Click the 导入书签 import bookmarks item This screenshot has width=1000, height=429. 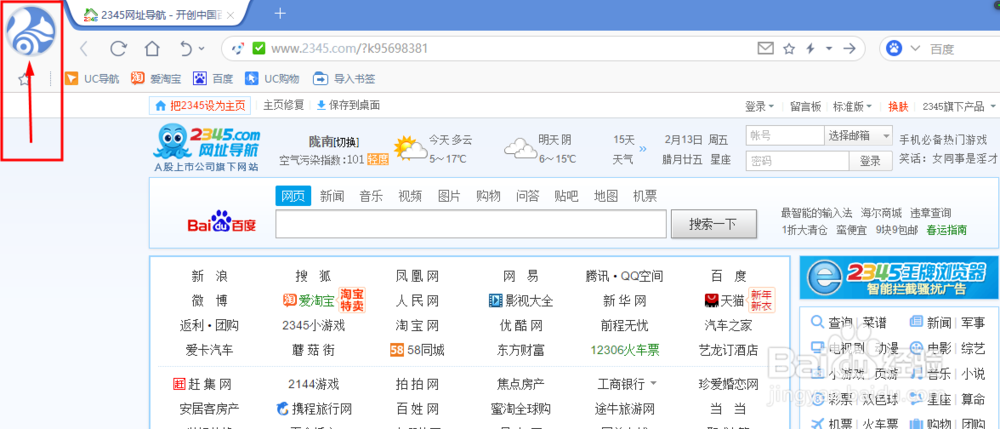[x=344, y=79]
